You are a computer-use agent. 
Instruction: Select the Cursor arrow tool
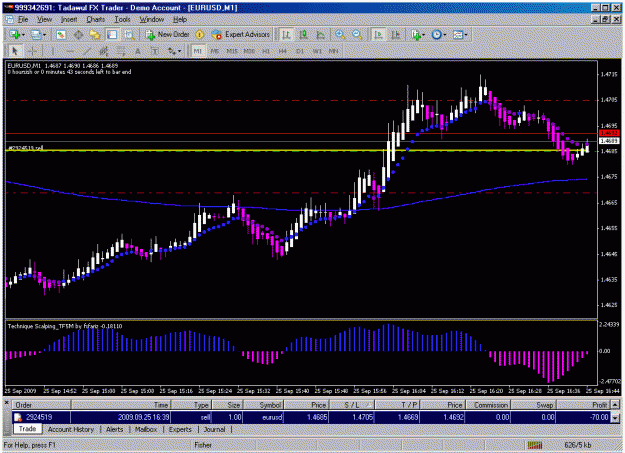[x=15, y=51]
